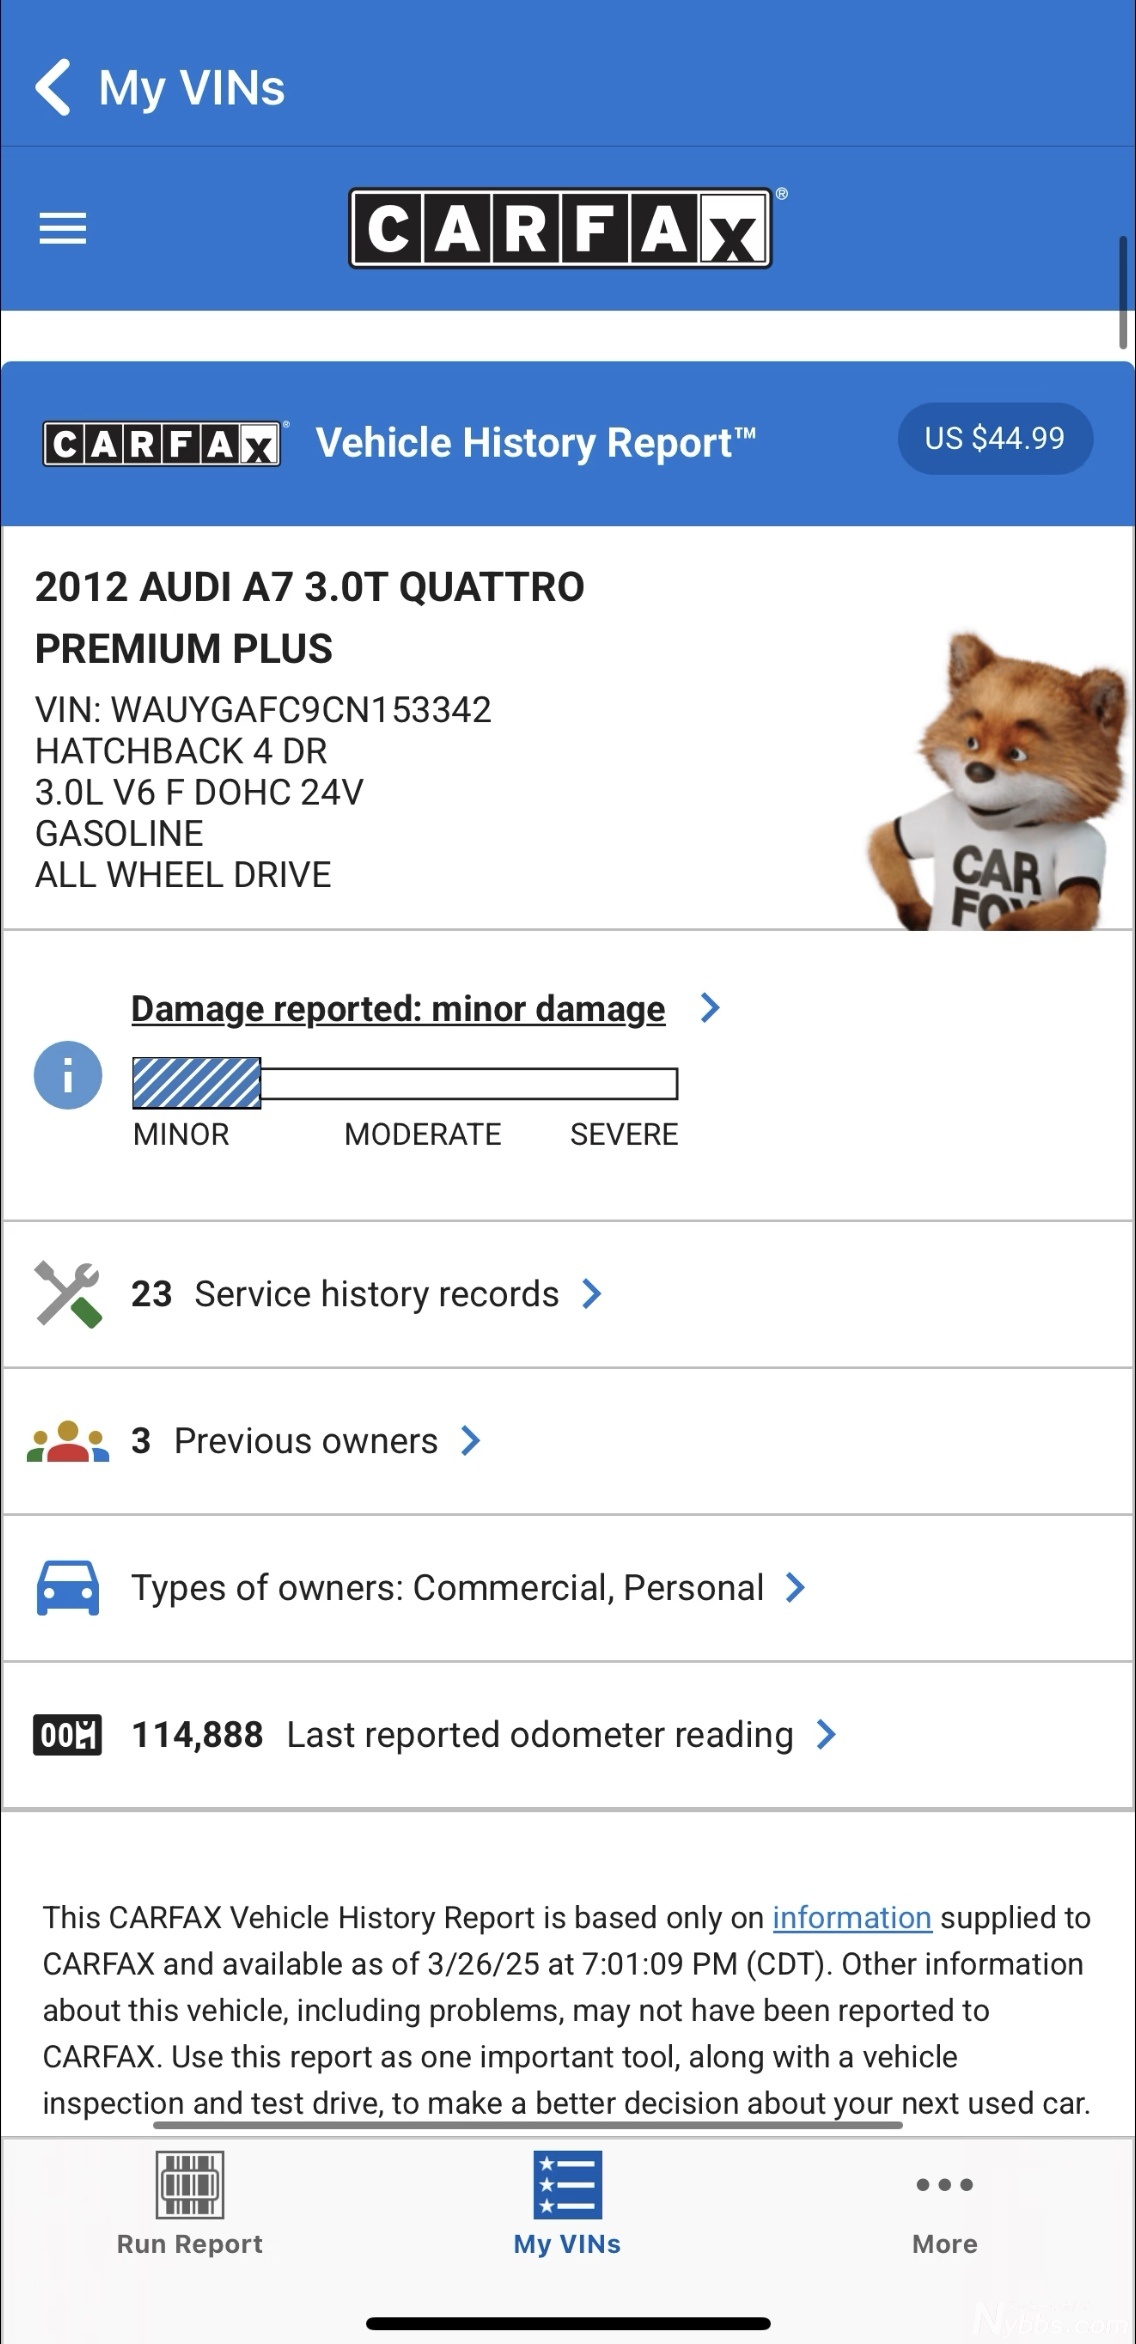This screenshot has height=2344, width=1136.
Task: Open the hamburger menu
Action: coord(63,228)
